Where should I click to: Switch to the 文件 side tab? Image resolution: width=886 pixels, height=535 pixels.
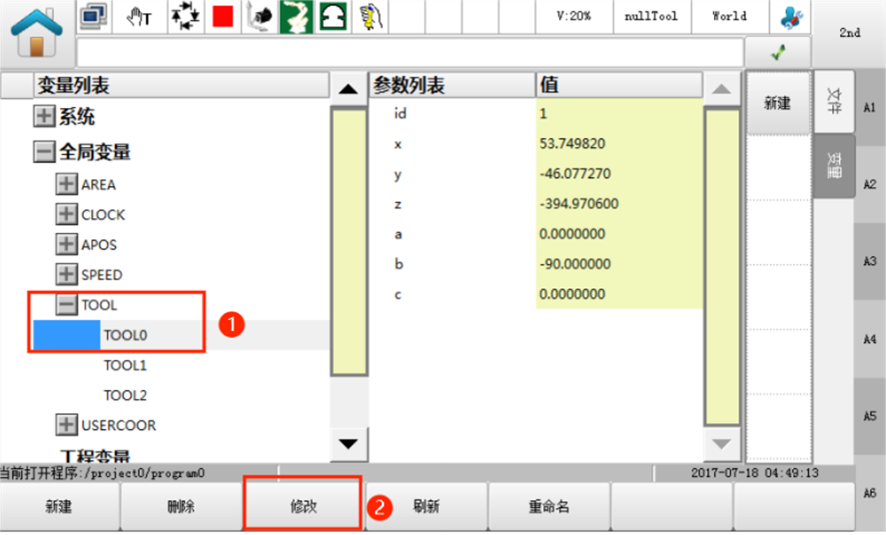pos(833,98)
